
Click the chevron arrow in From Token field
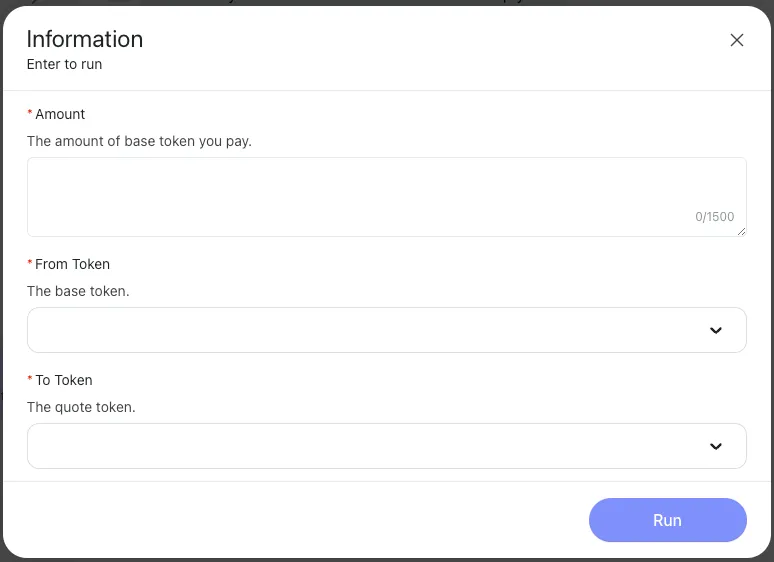pos(716,330)
